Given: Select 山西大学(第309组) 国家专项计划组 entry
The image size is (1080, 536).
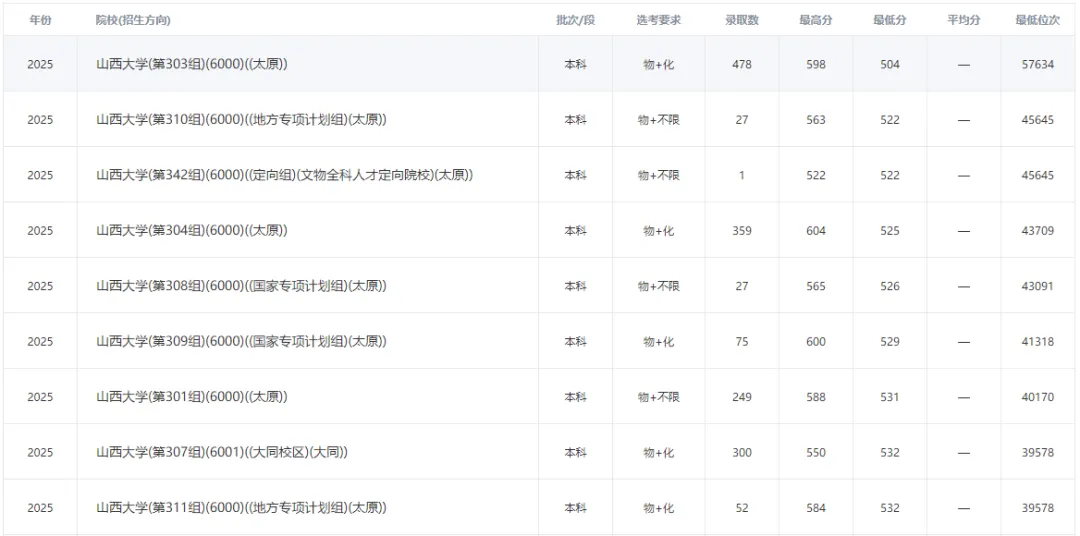Looking at the screenshot, I should [241, 342].
